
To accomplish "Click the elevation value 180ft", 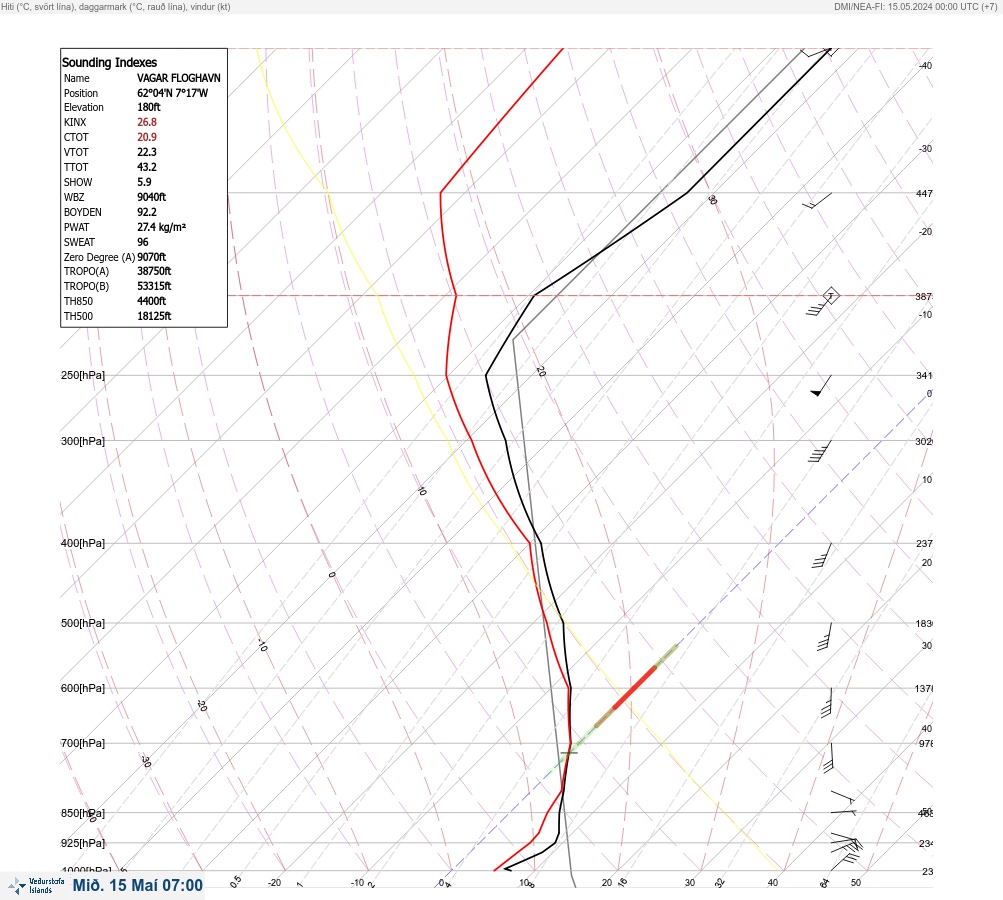I will pos(148,107).
